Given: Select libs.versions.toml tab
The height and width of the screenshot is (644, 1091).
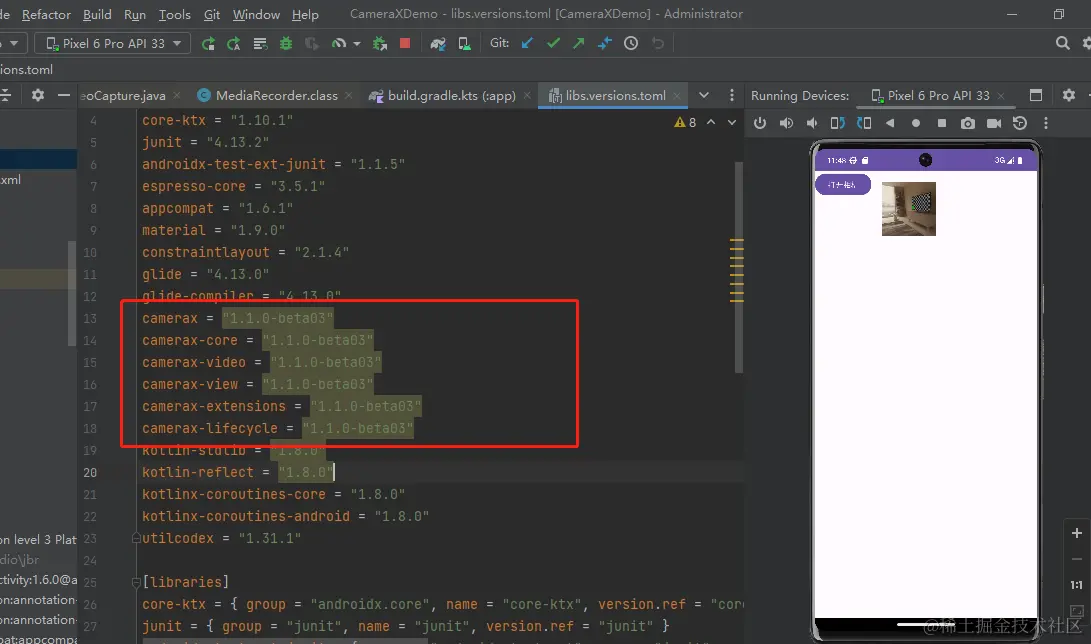Looking at the screenshot, I should click(615, 95).
